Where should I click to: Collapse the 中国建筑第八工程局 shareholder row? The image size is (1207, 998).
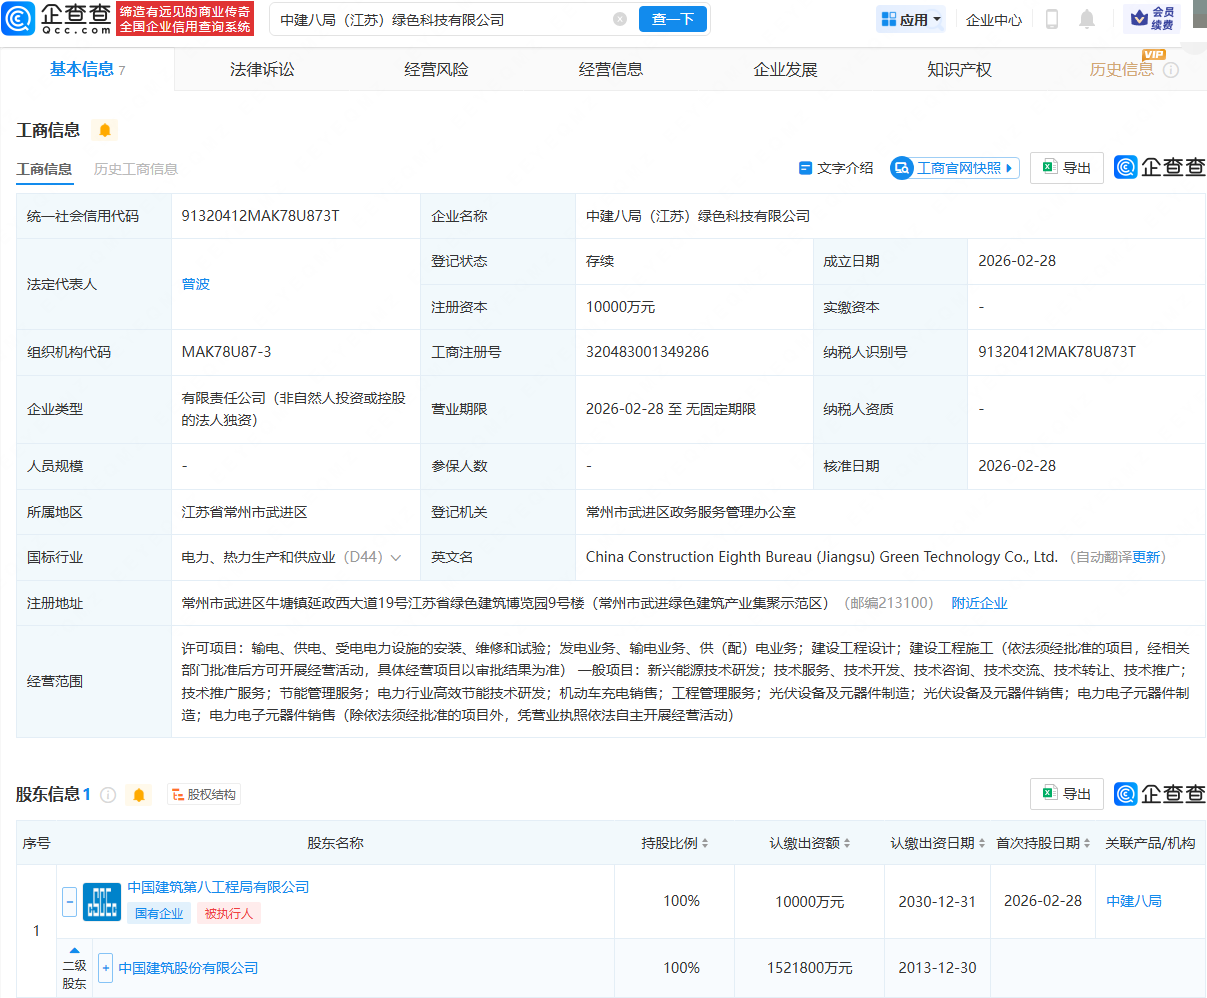(x=68, y=901)
